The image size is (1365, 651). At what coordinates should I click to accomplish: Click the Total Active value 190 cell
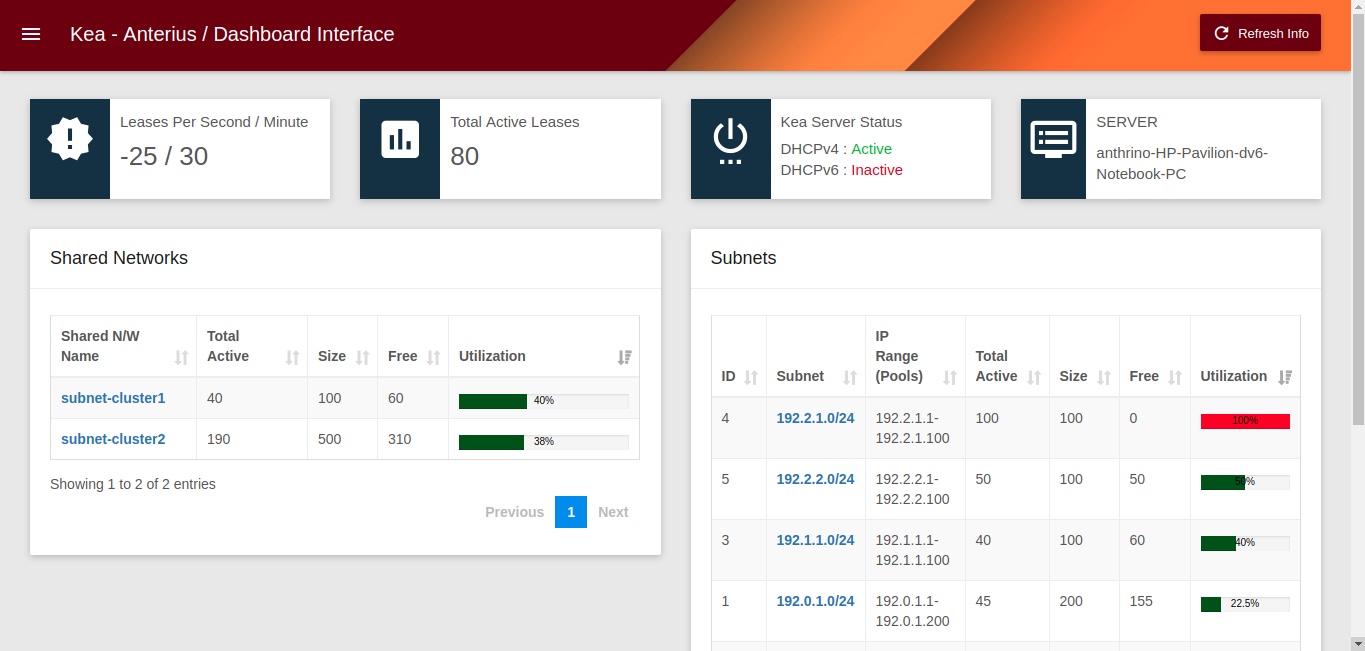tap(252, 439)
